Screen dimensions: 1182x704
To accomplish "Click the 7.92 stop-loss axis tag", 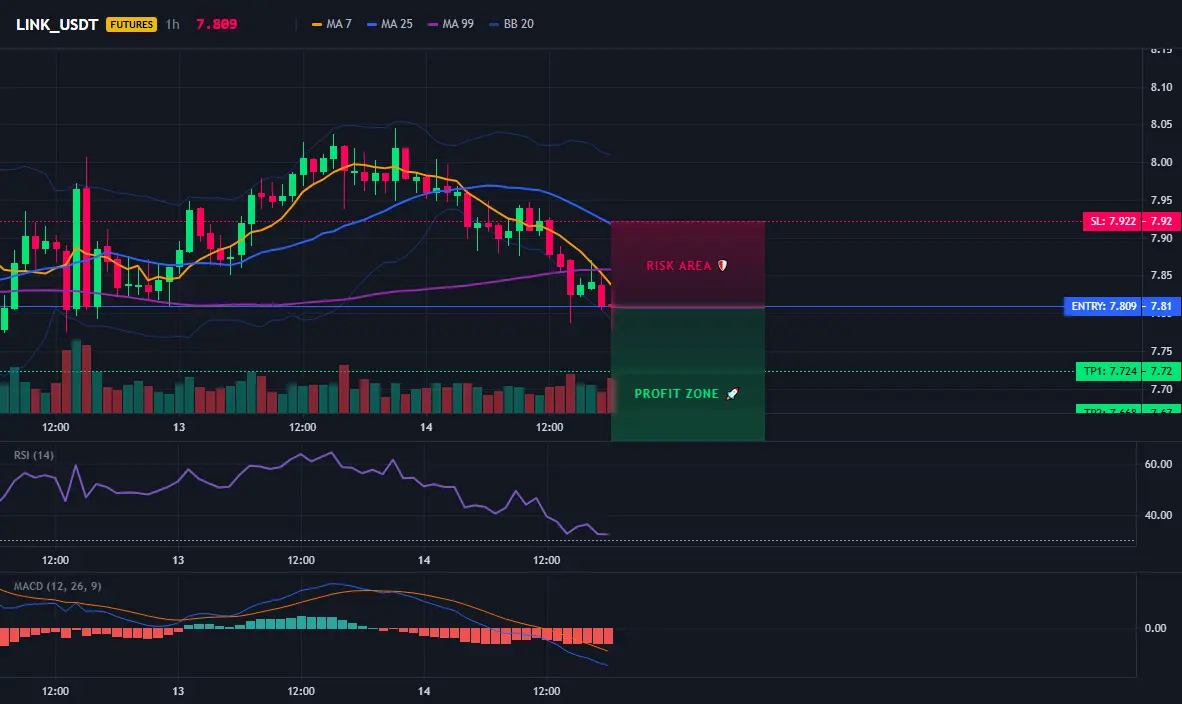I will (1162, 221).
